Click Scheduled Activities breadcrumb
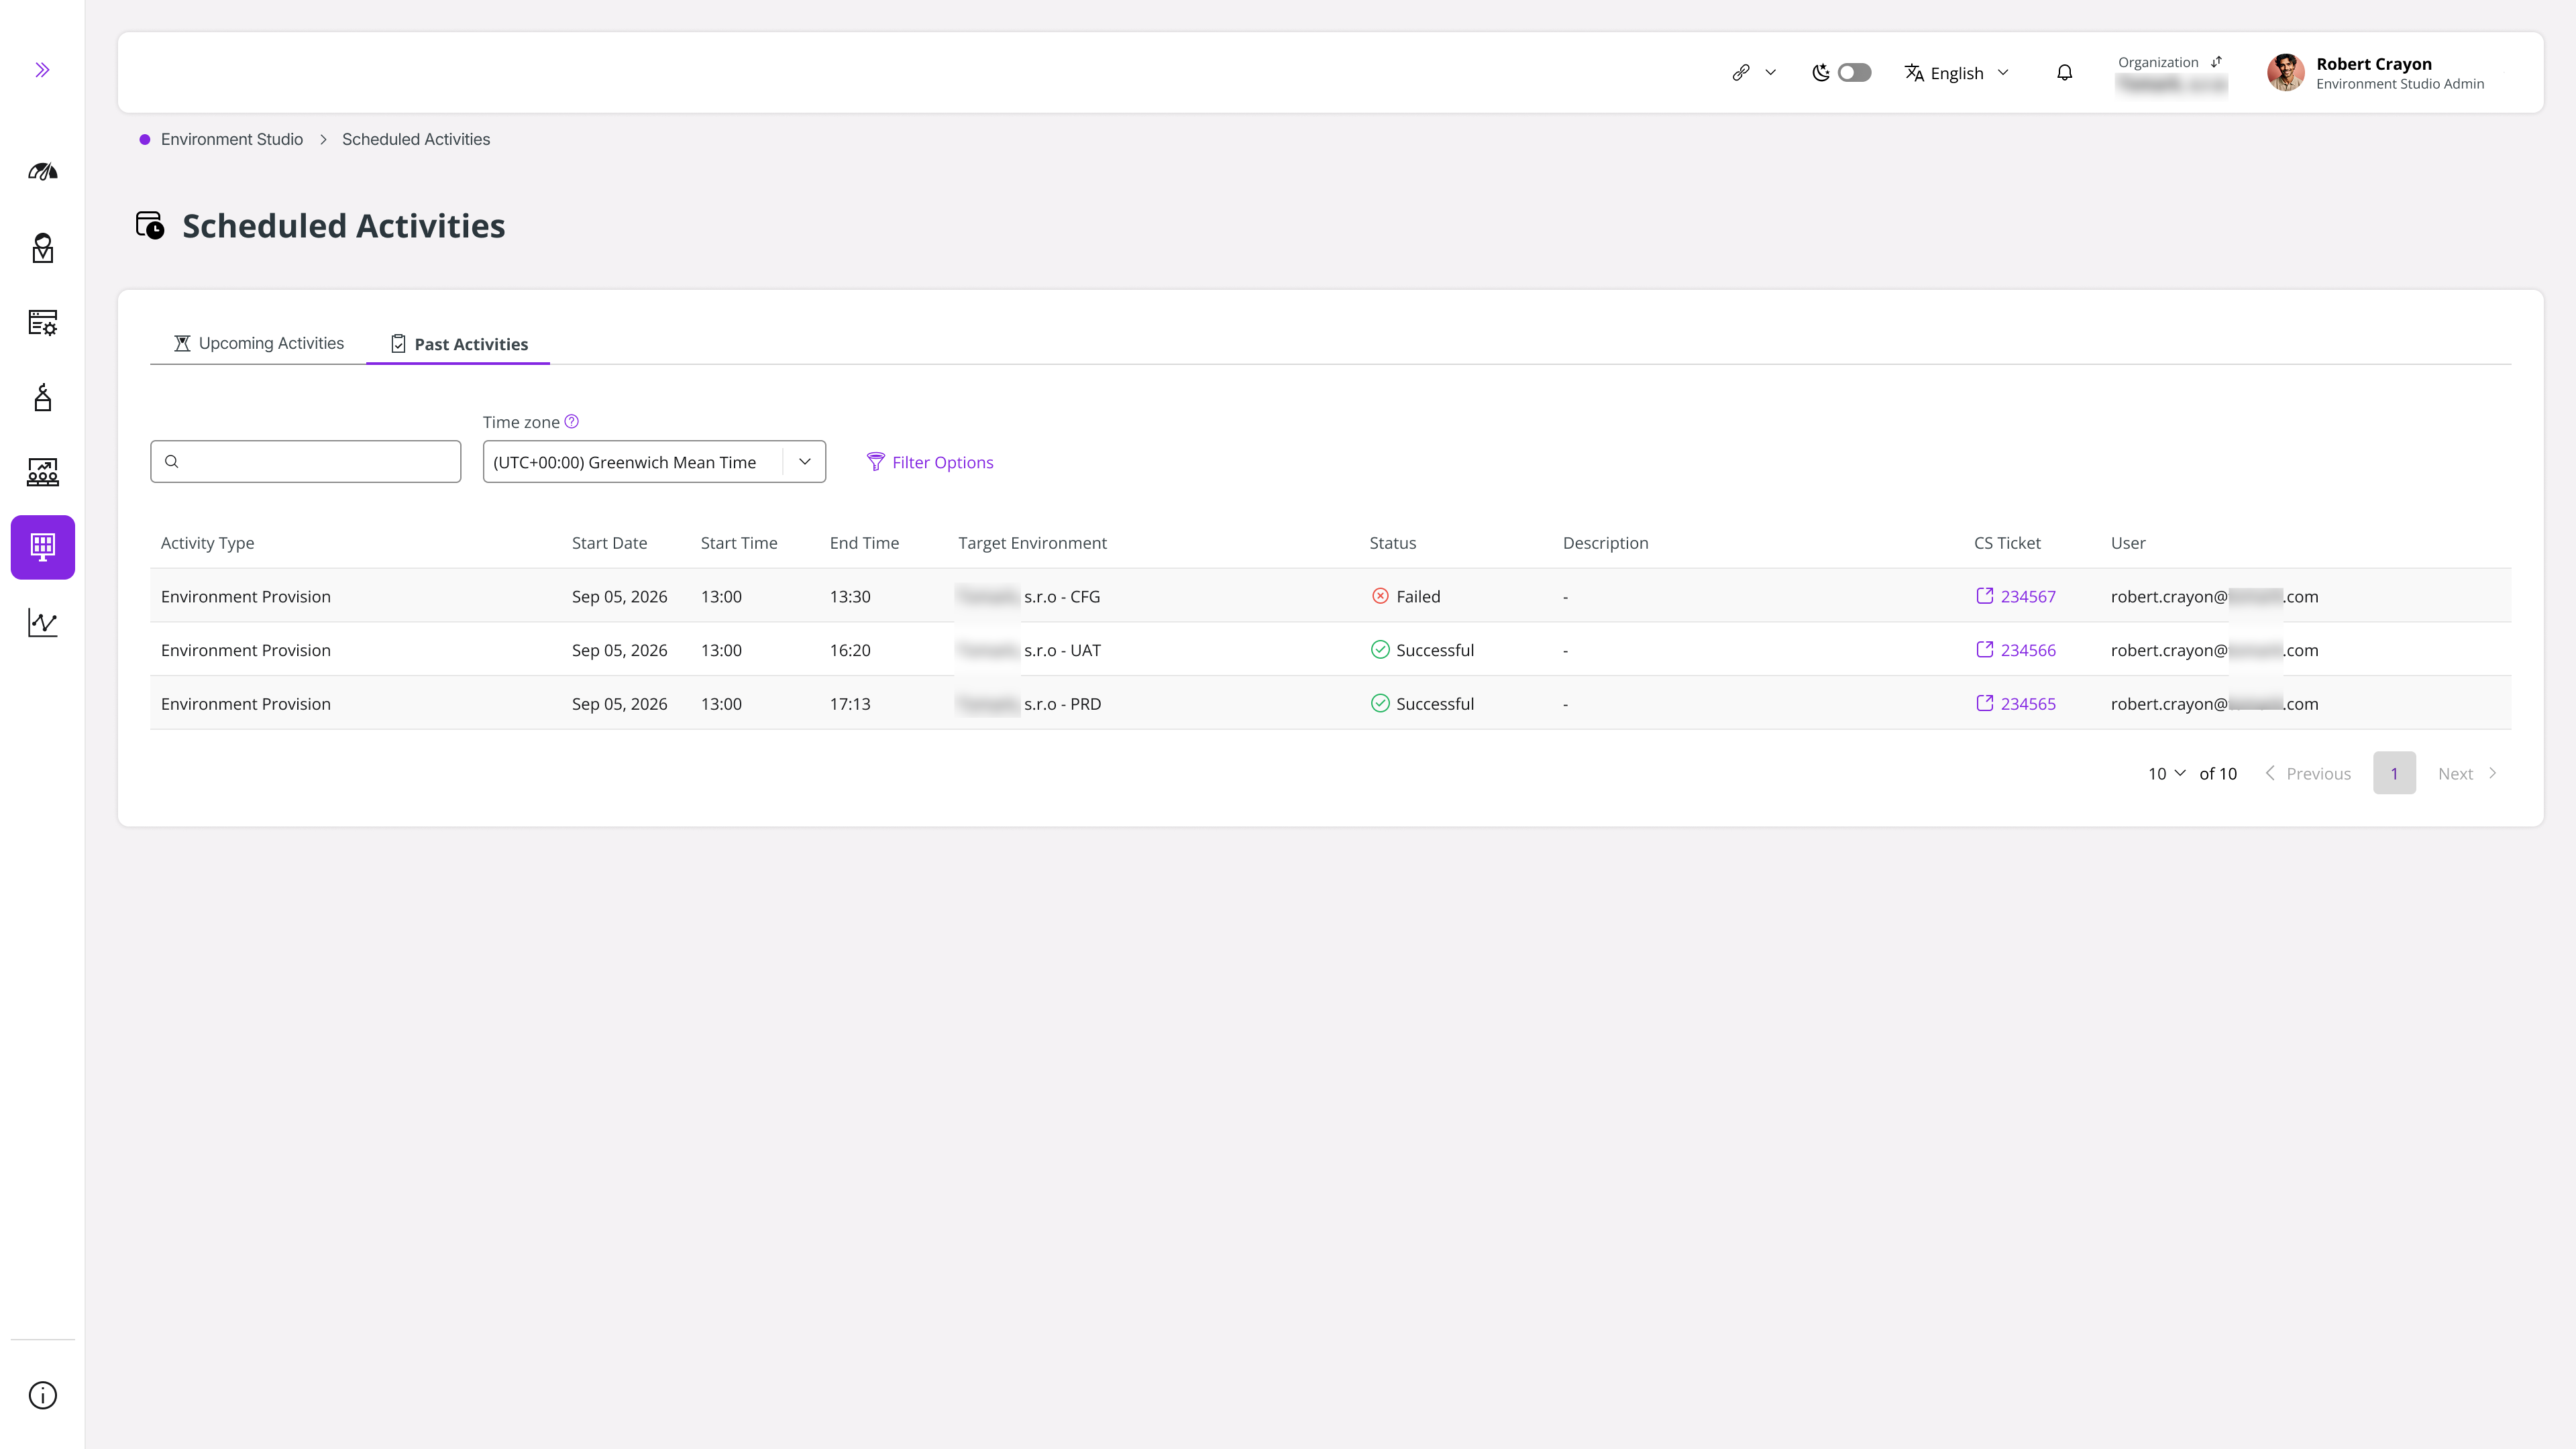 (x=416, y=139)
